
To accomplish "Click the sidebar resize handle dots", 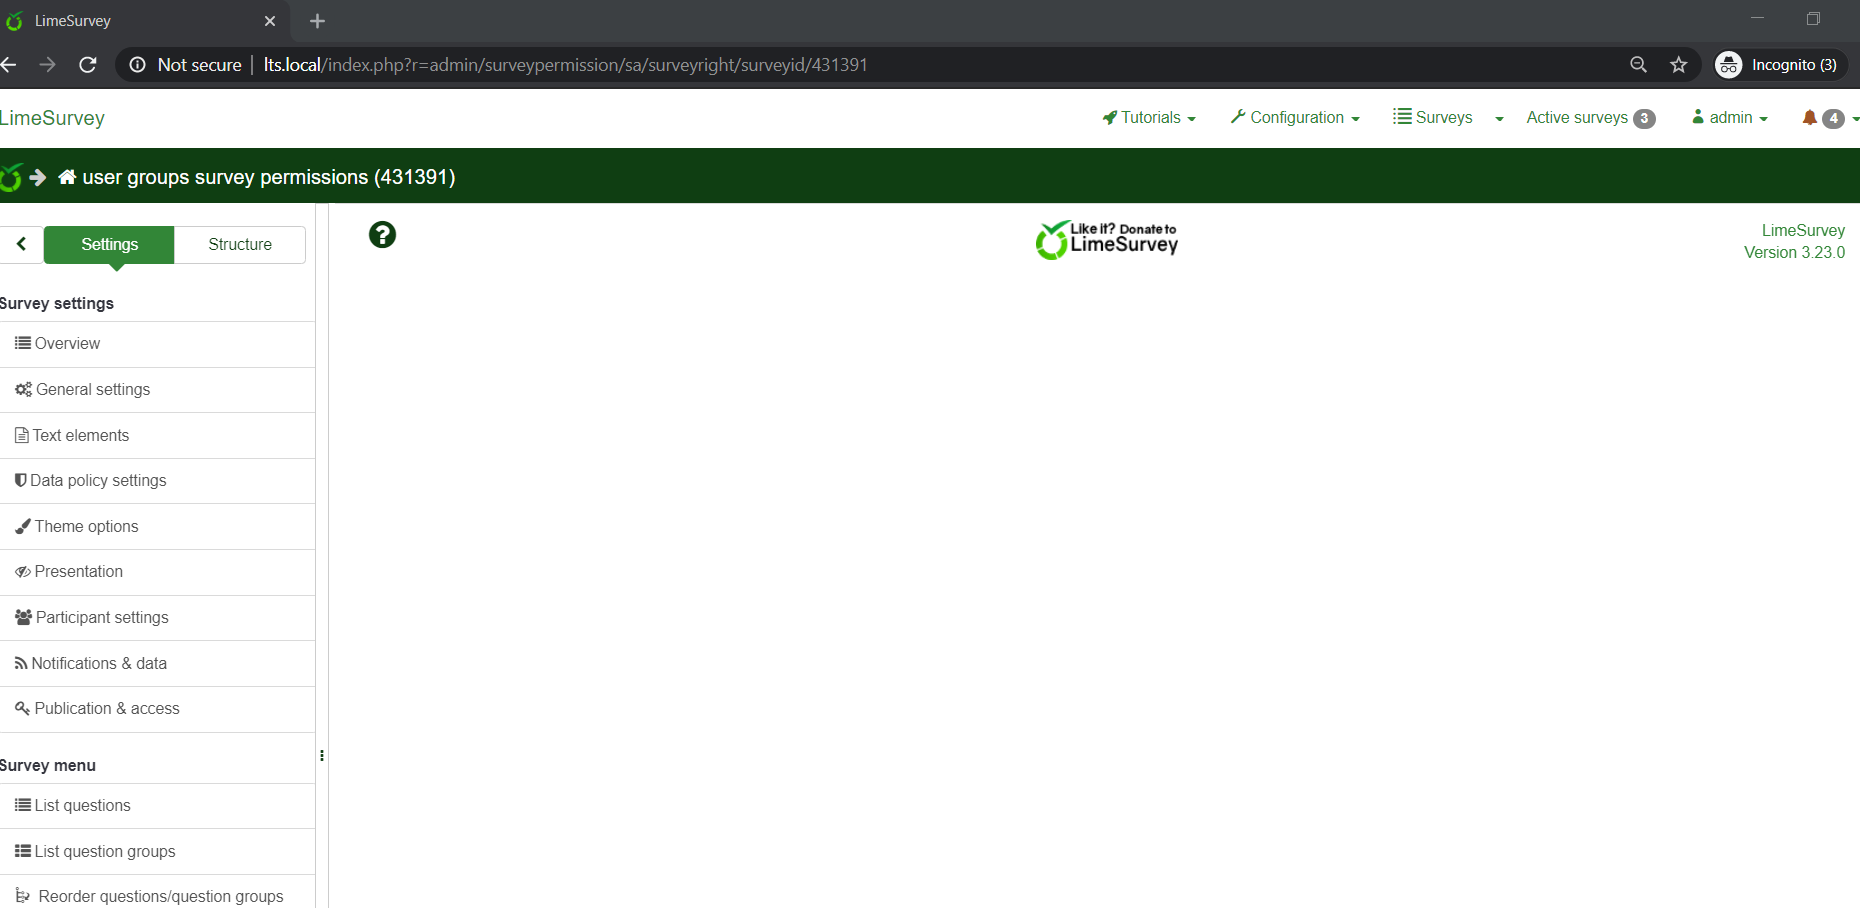I will [322, 755].
